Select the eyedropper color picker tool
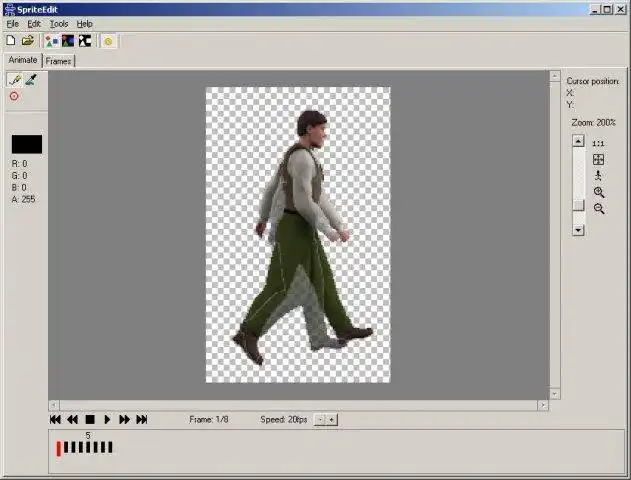The height and width of the screenshot is (480, 631). pyautogui.click(x=31, y=80)
